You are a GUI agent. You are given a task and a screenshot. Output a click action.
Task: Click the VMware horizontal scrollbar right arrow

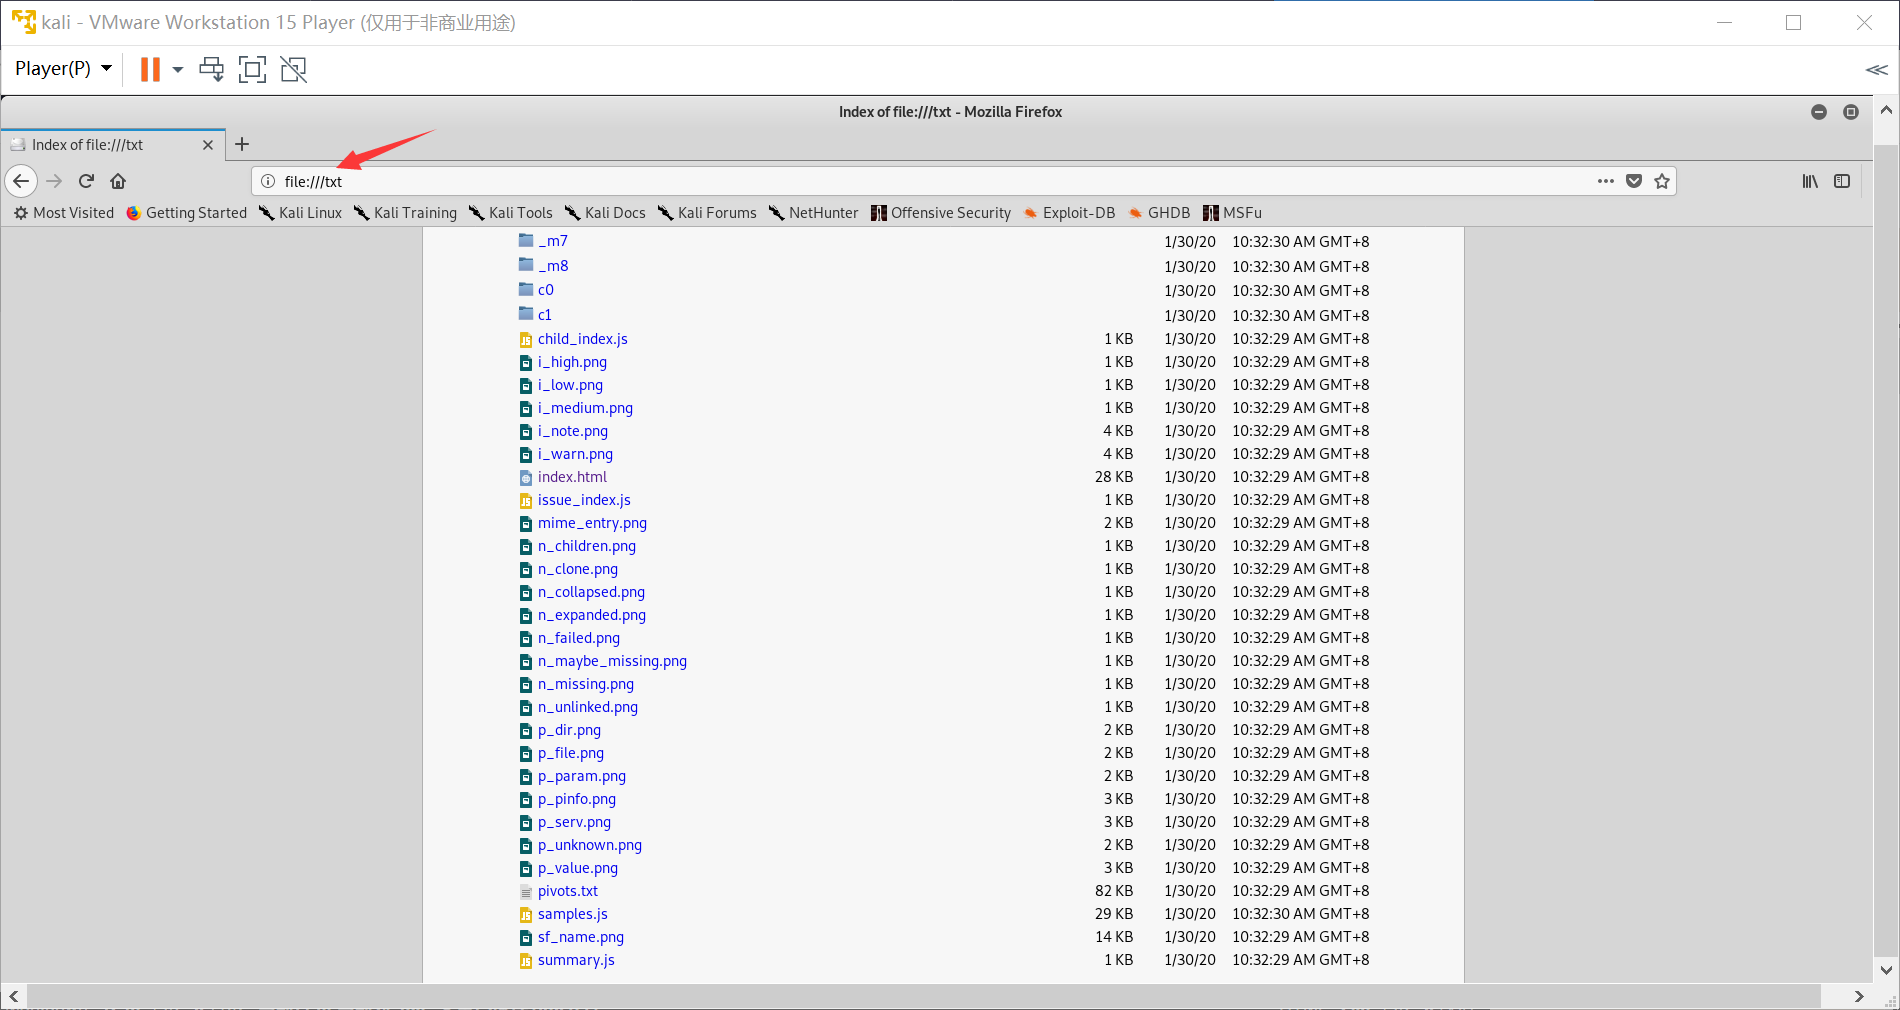coord(1859,996)
